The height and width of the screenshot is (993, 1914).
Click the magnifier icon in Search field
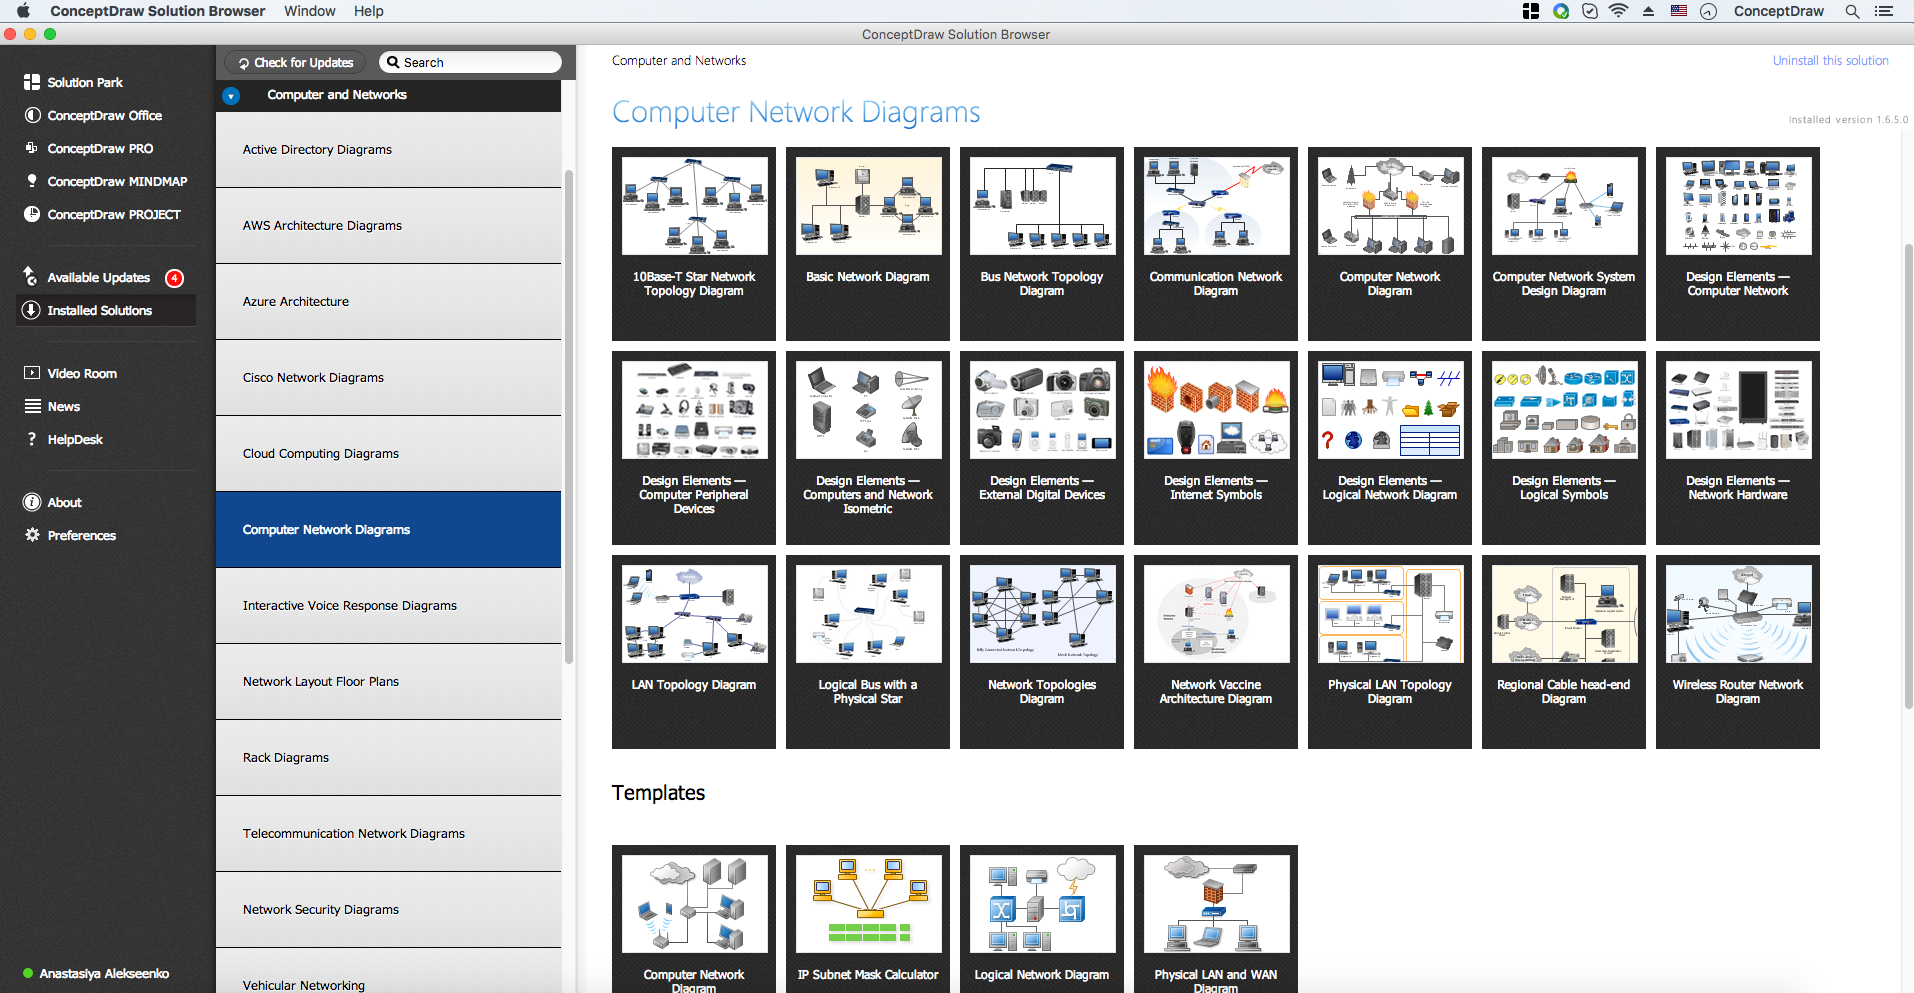[x=393, y=62]
